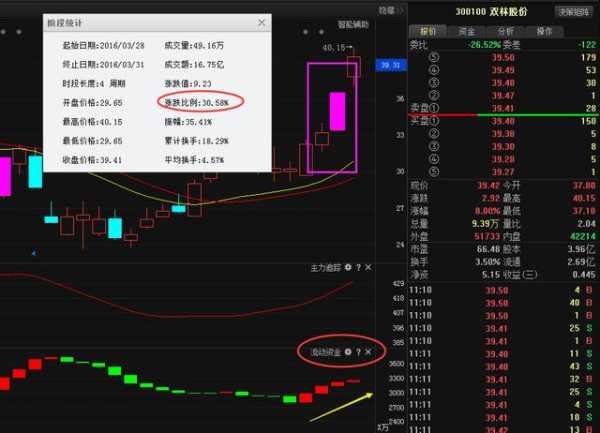Screen dimensions: 600x433
Task: Close the 阶段统计 statistics popup
Action: [x=262, y=21]
